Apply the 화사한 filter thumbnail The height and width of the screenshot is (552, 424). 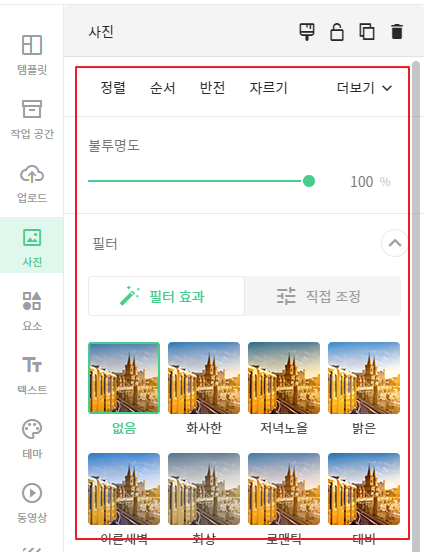pyautogui.click(x=204, y=378)
